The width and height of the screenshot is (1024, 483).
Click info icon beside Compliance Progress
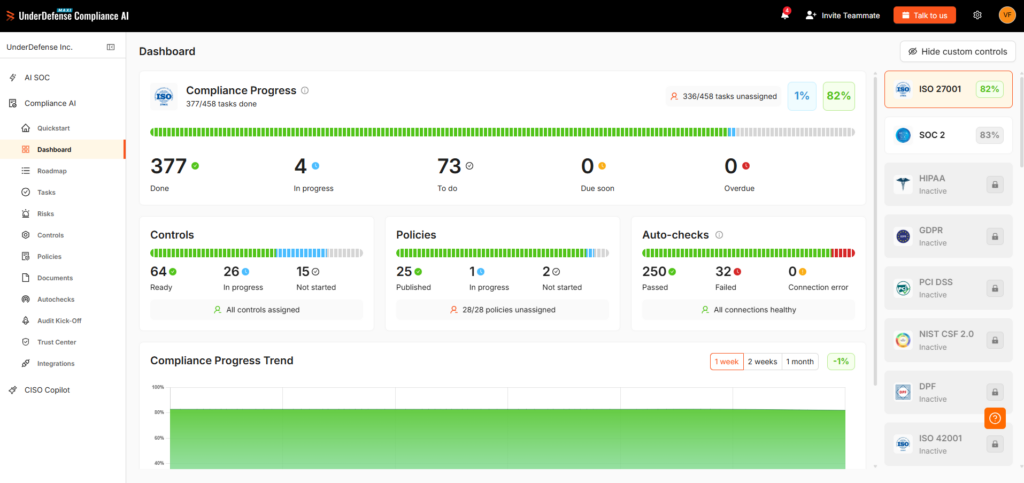(x=305, y=91)
